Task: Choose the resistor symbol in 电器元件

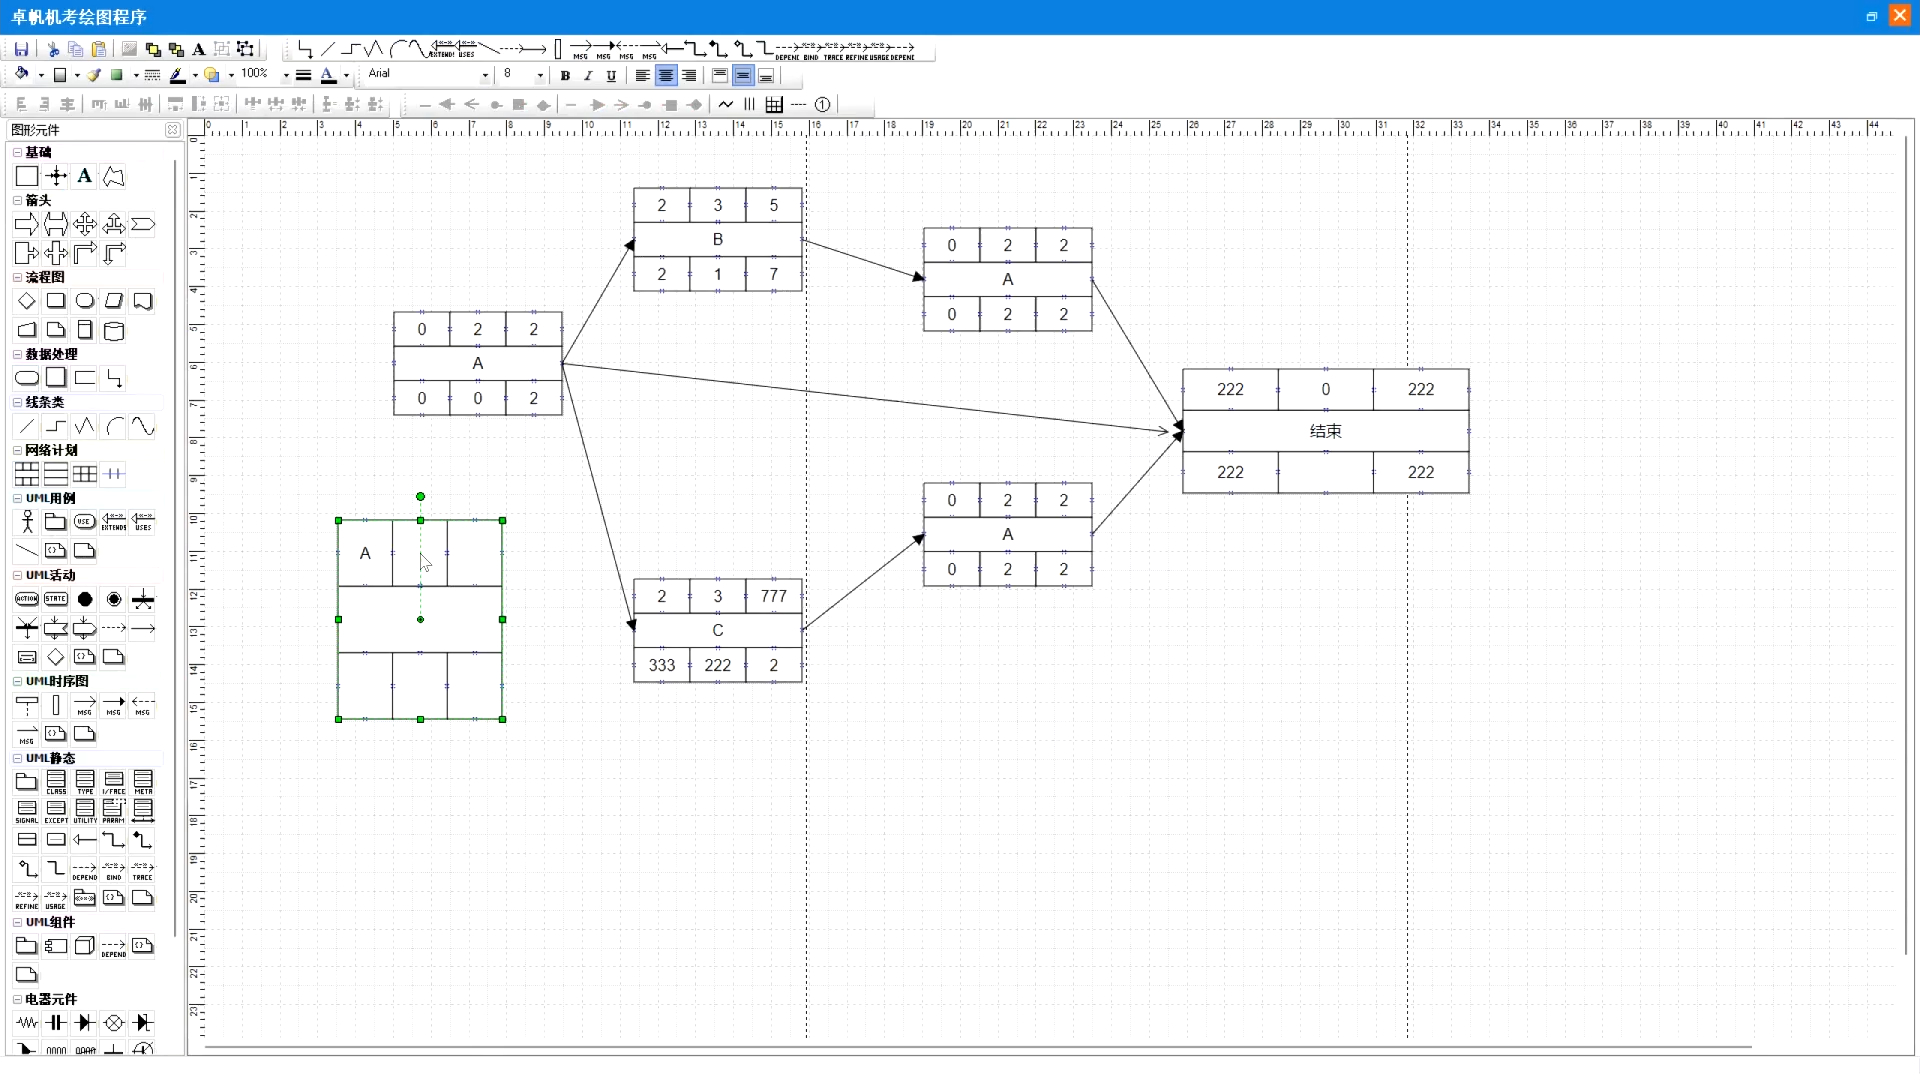Action: 27,1022
